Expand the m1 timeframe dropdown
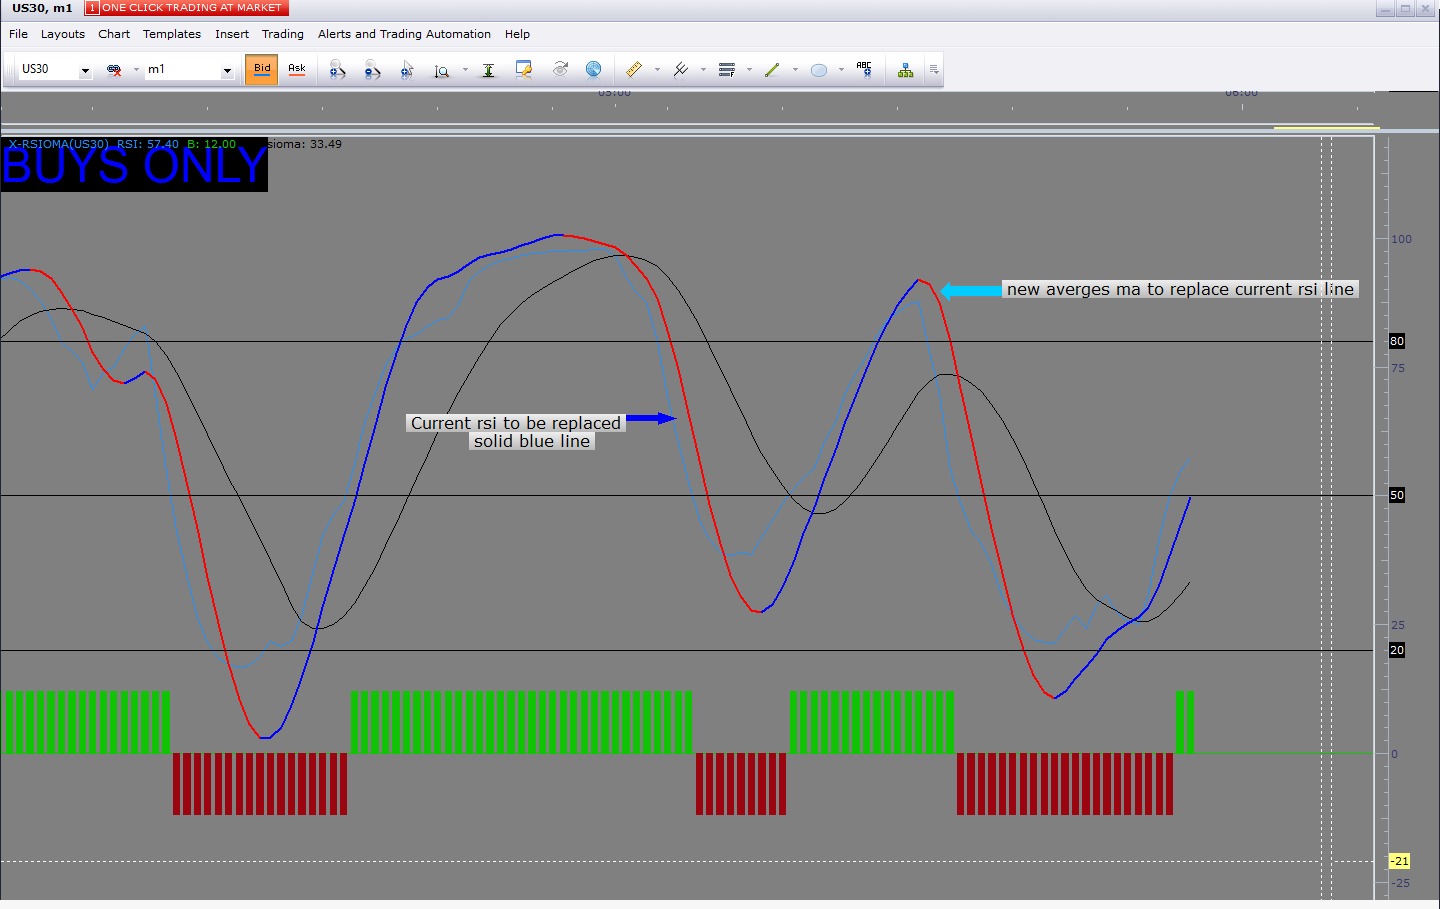Screen dimensions: 1440x909 [227, 70]
